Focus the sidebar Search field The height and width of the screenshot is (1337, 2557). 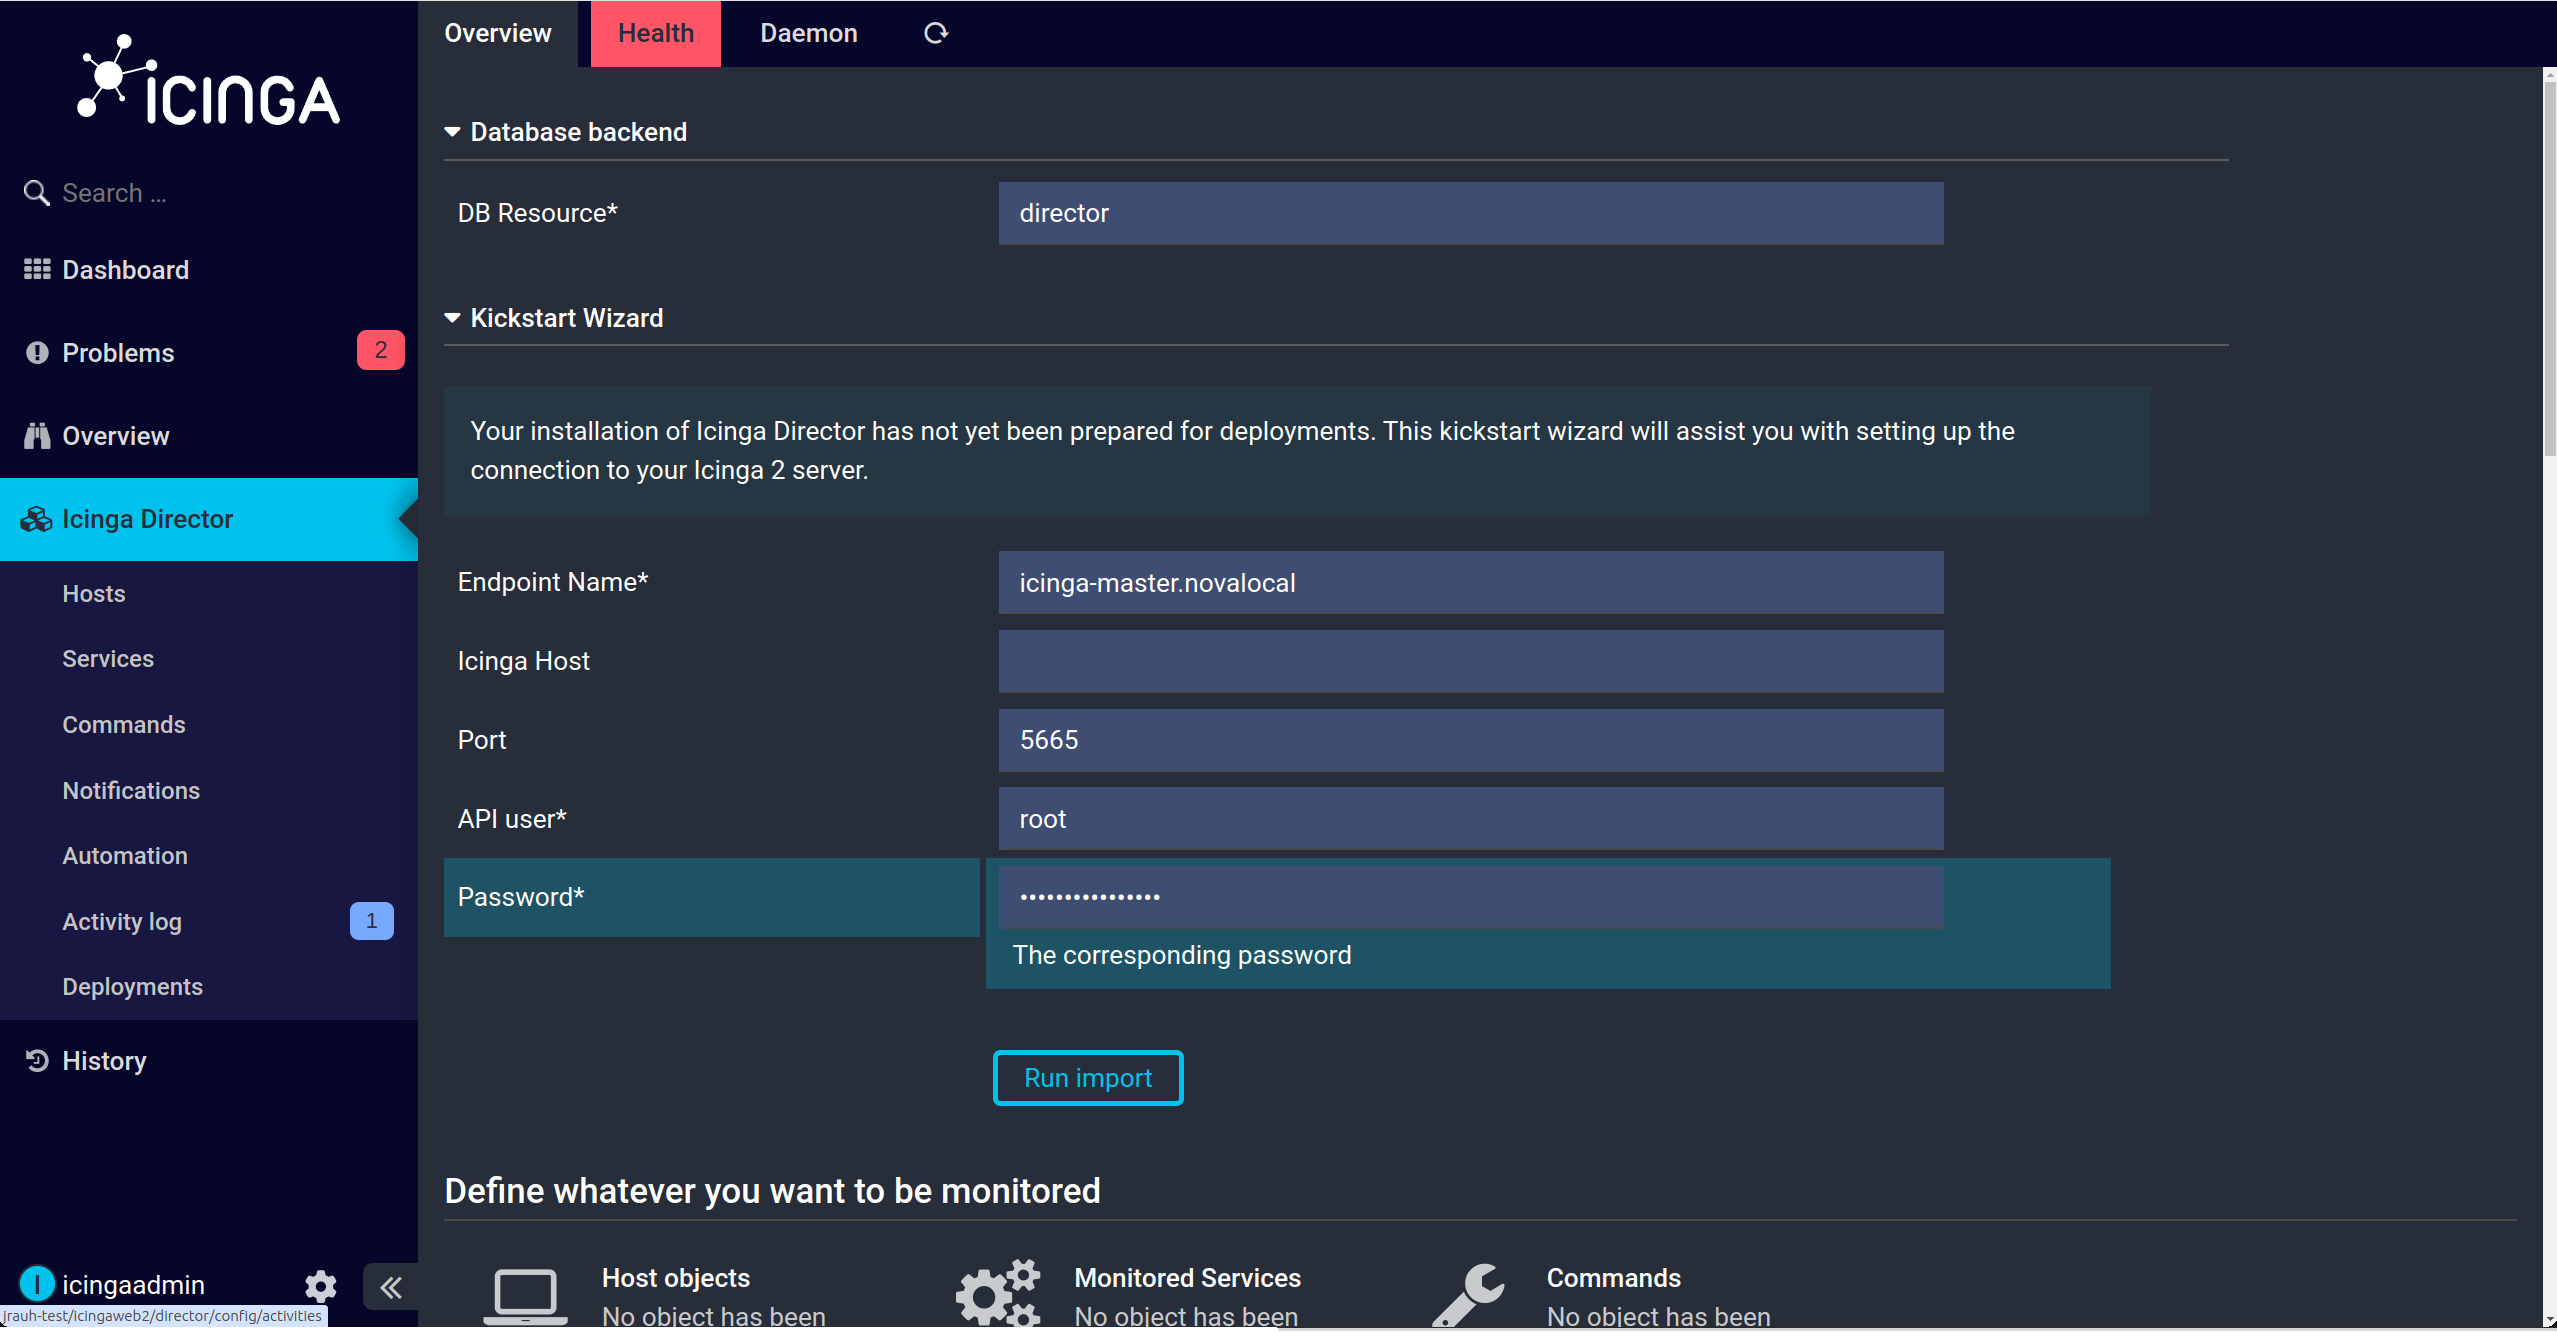click(x=209, y=193)
